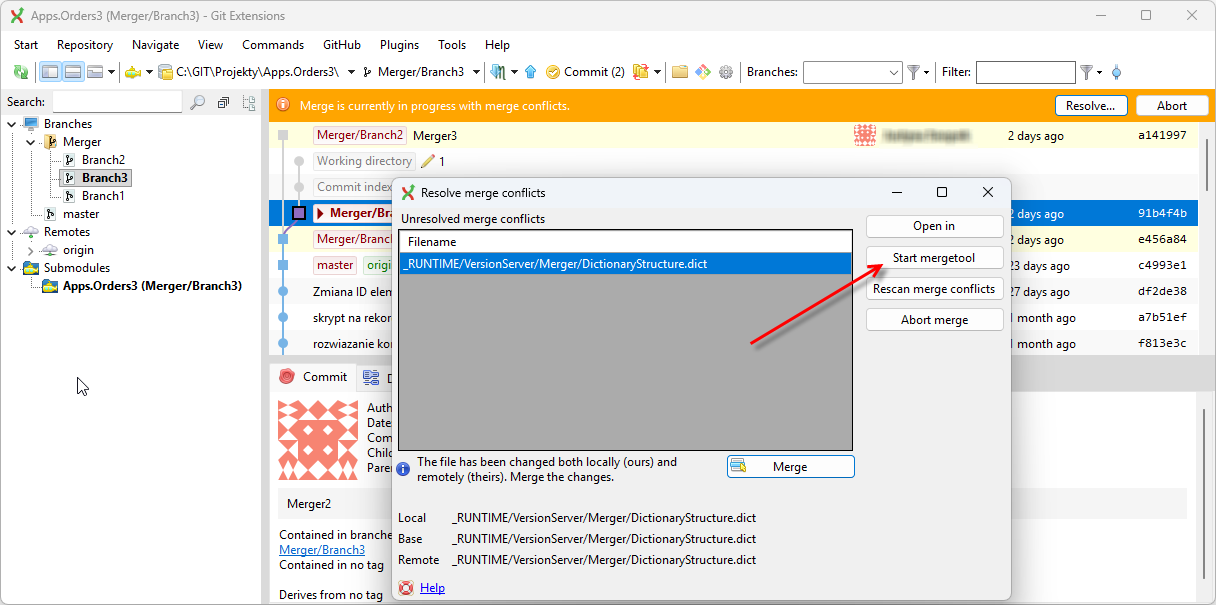Click the left panel Search input field

click(x=117, y=102)
